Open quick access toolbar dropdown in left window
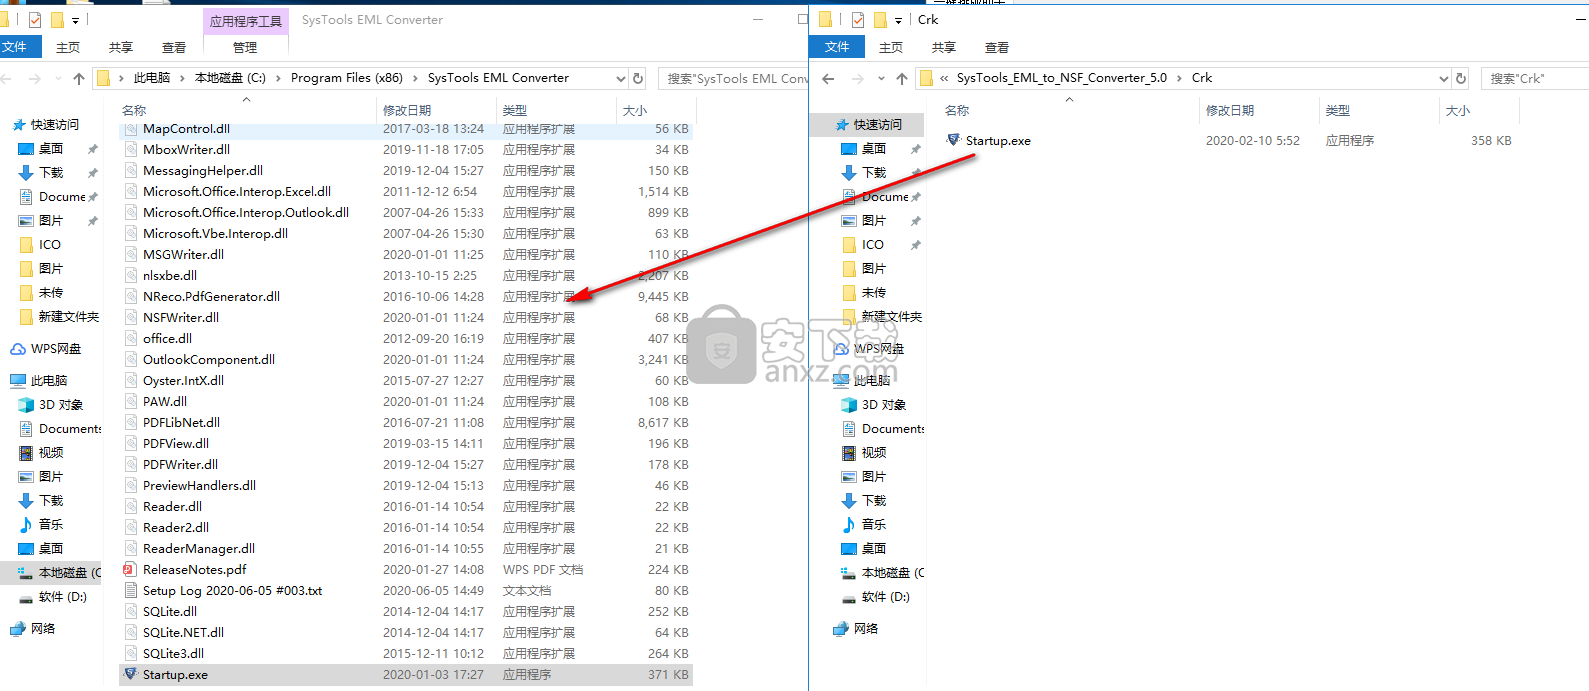Screen dimensions: 1589x691 click(x=75, y=20)
